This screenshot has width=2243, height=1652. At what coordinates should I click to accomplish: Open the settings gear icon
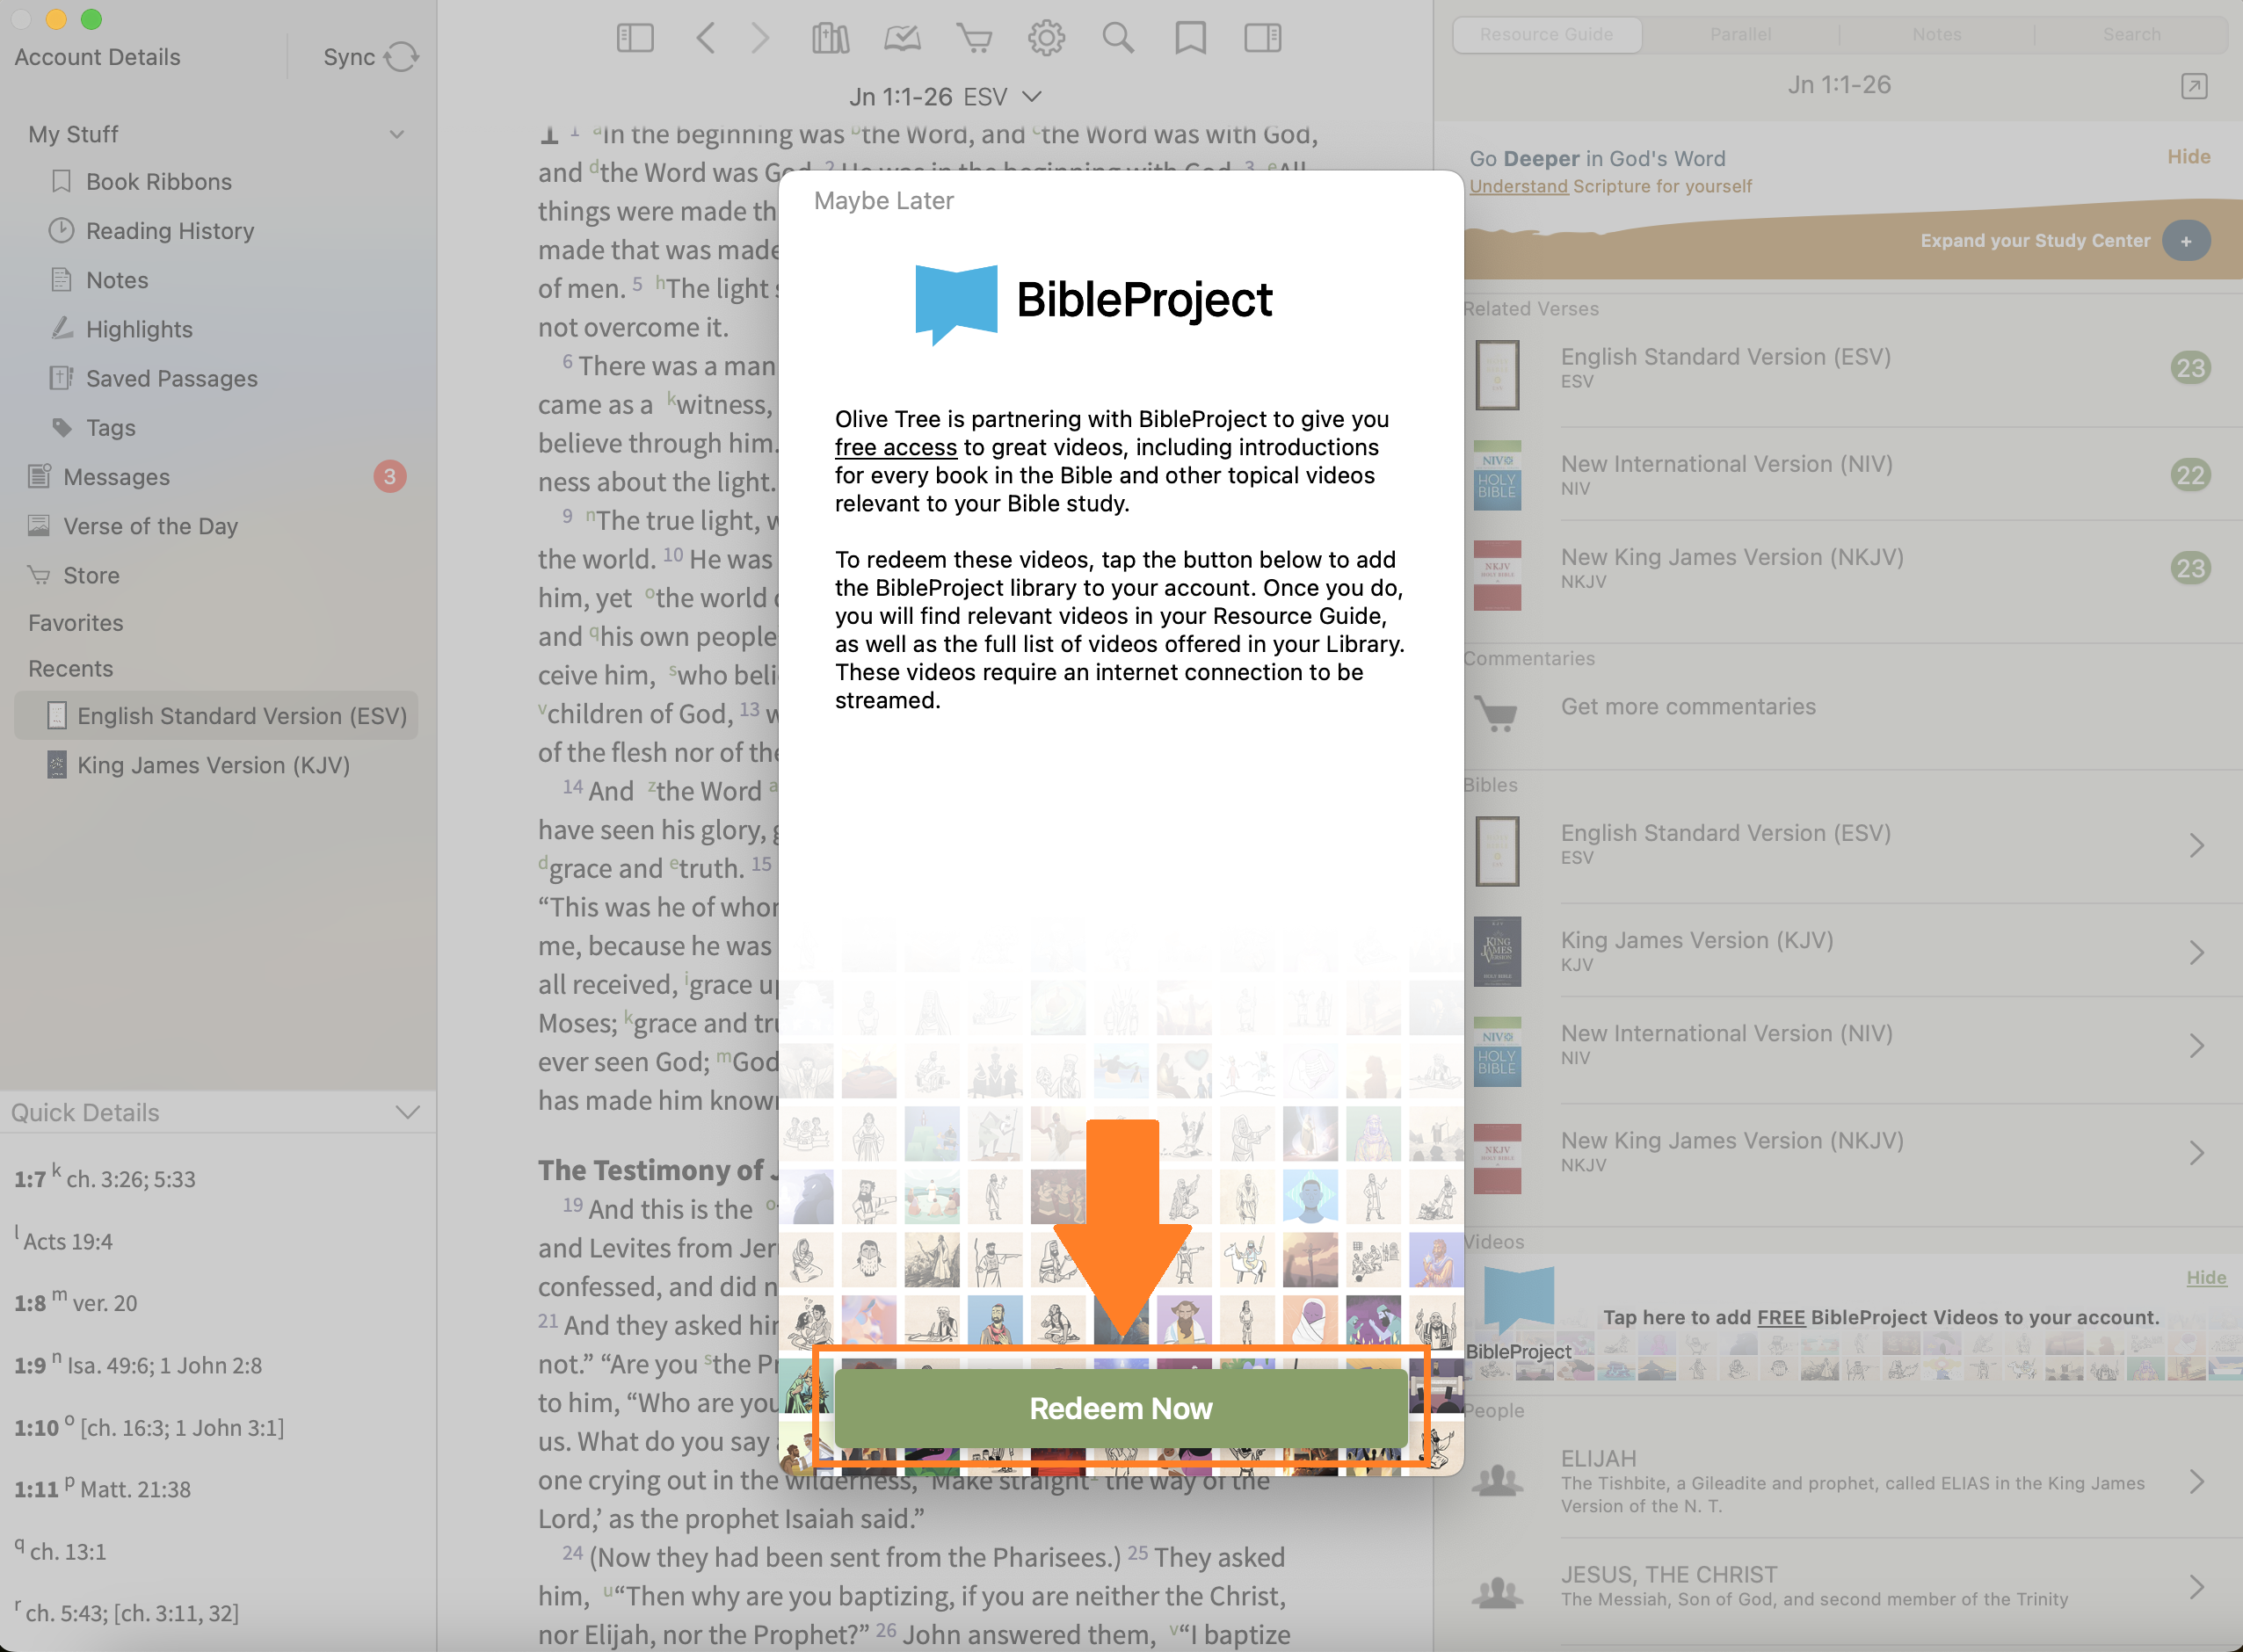point(1046,39)
